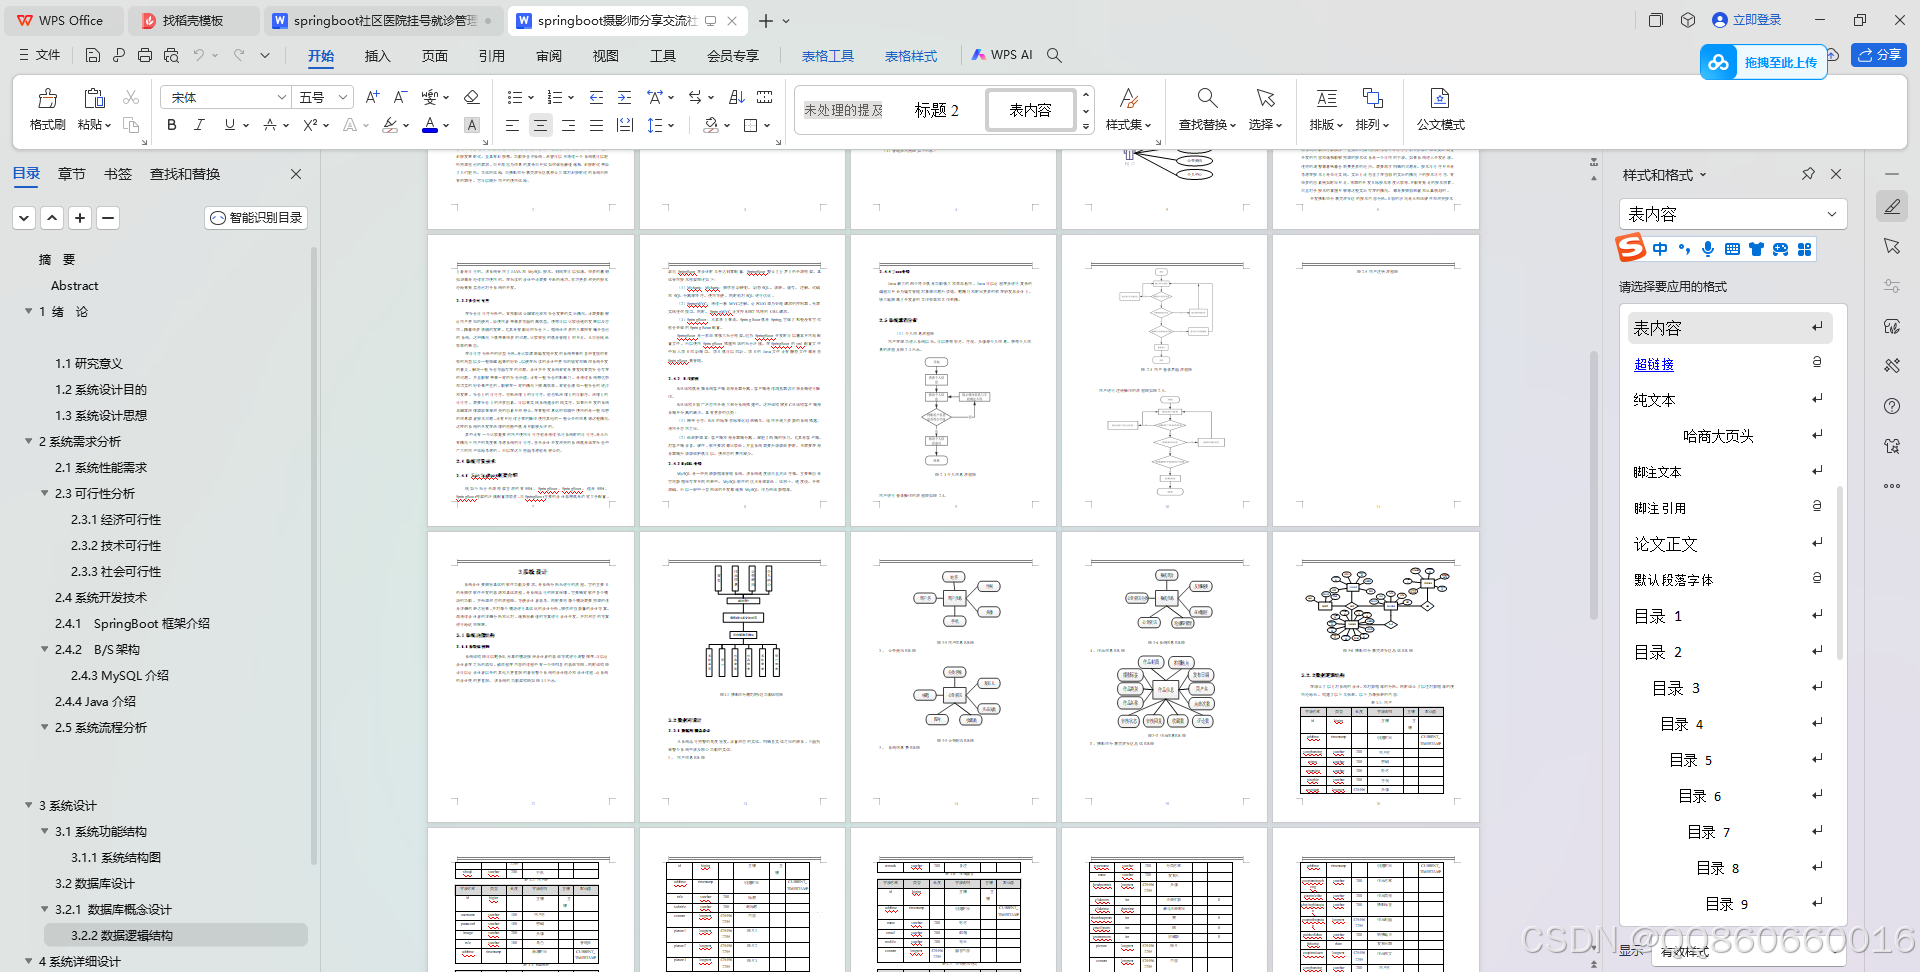Click the 分享 share button
Screen dimensions: 1920x972
[x=1879, y=55]
